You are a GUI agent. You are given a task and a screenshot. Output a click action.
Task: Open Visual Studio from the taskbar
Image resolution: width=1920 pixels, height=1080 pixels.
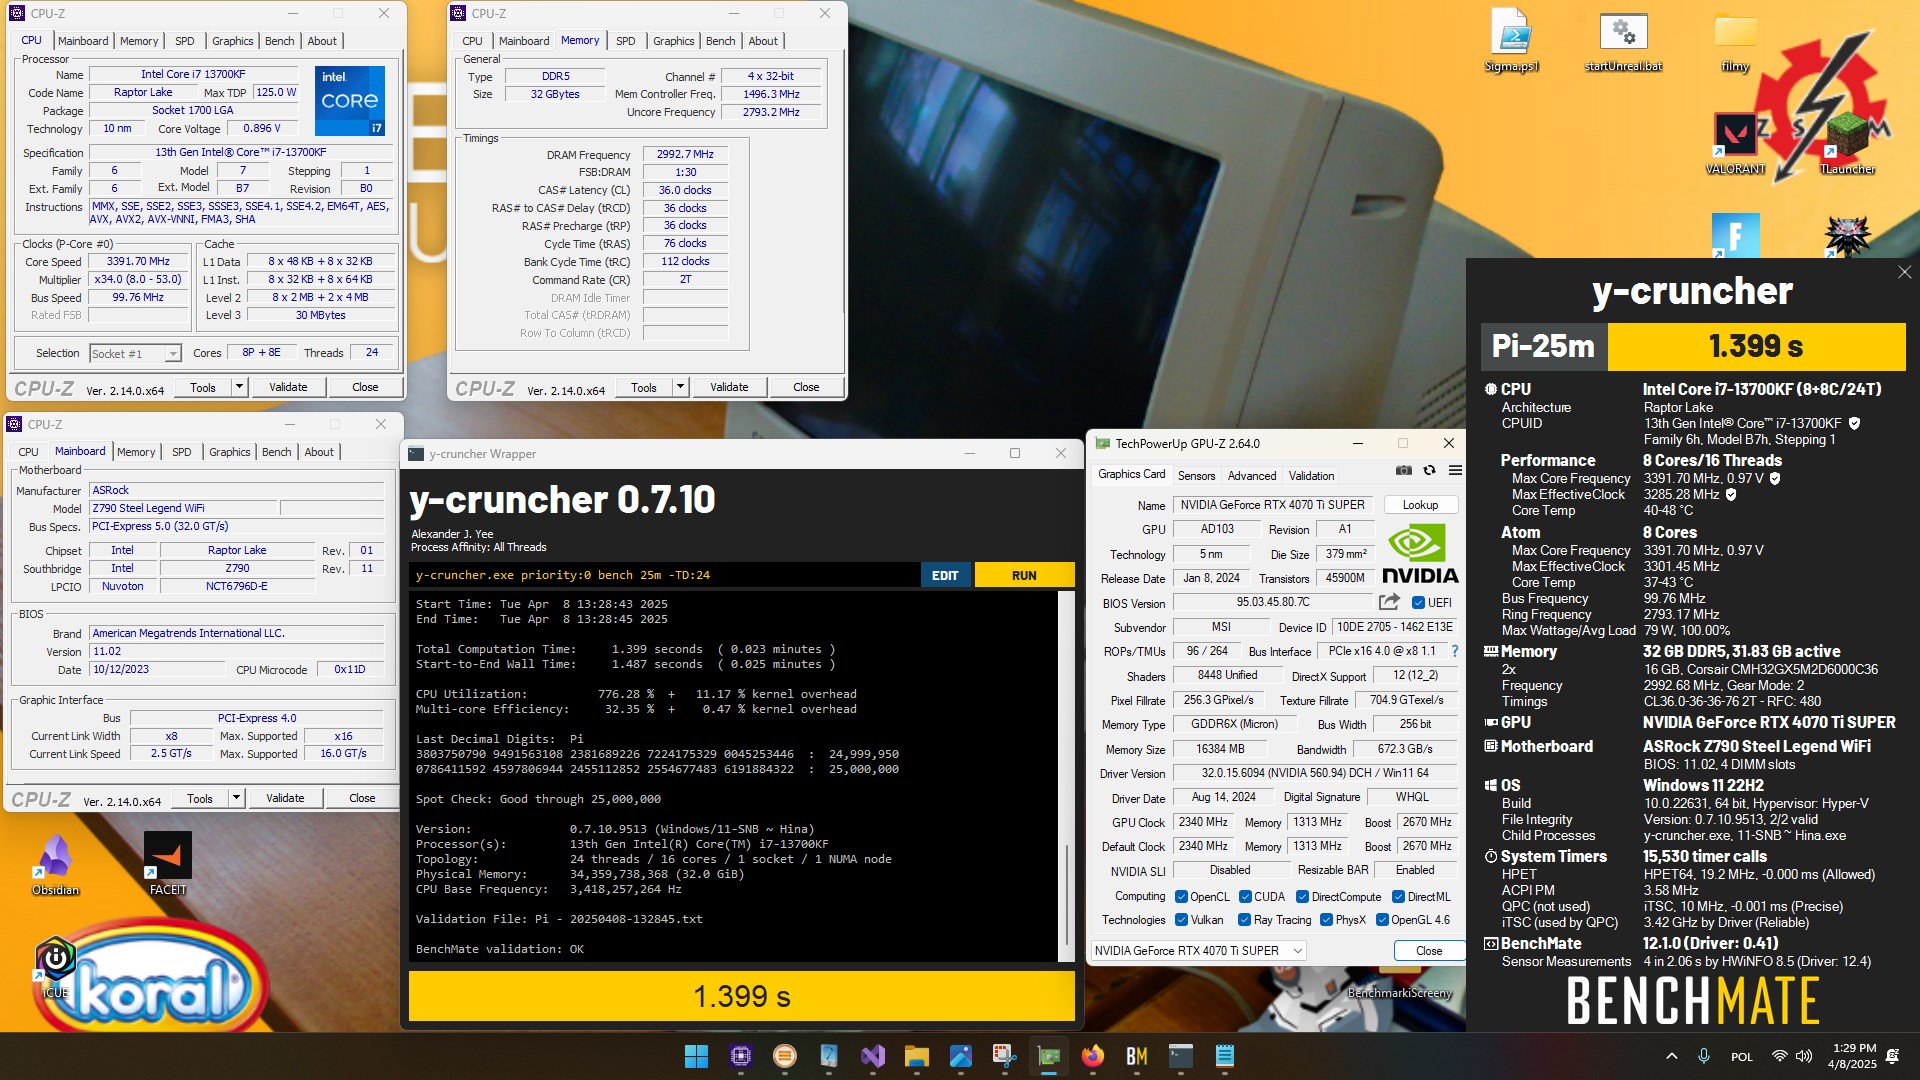(872, 1056)
